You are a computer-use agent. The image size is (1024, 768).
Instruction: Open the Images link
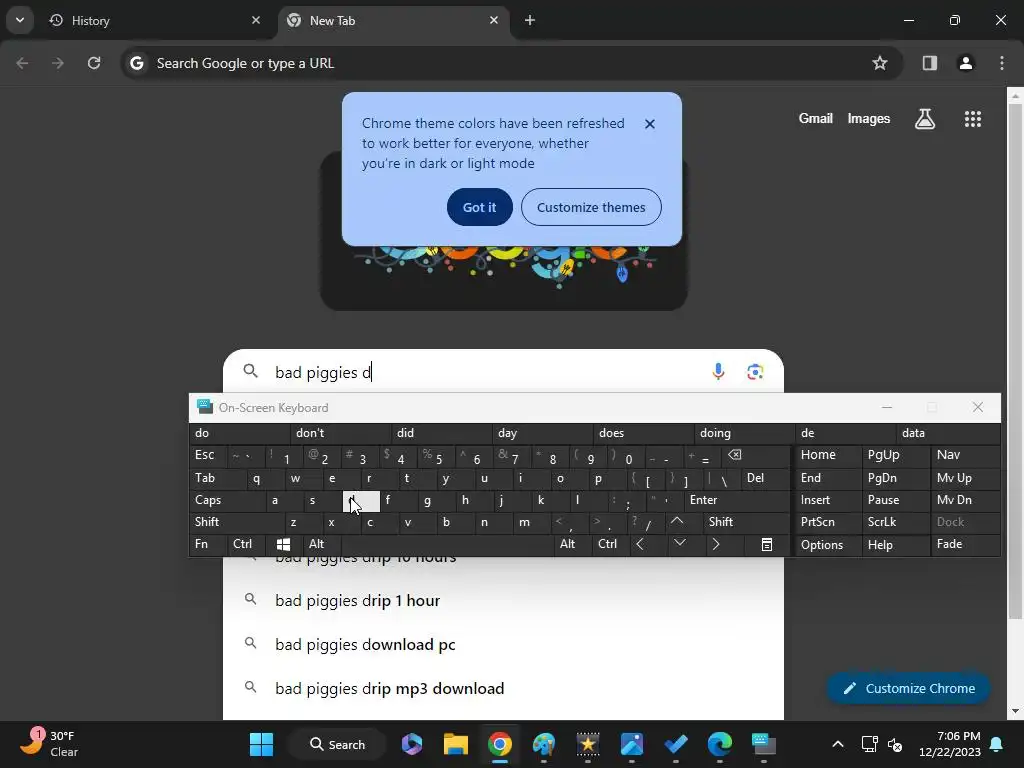(869, 118)
